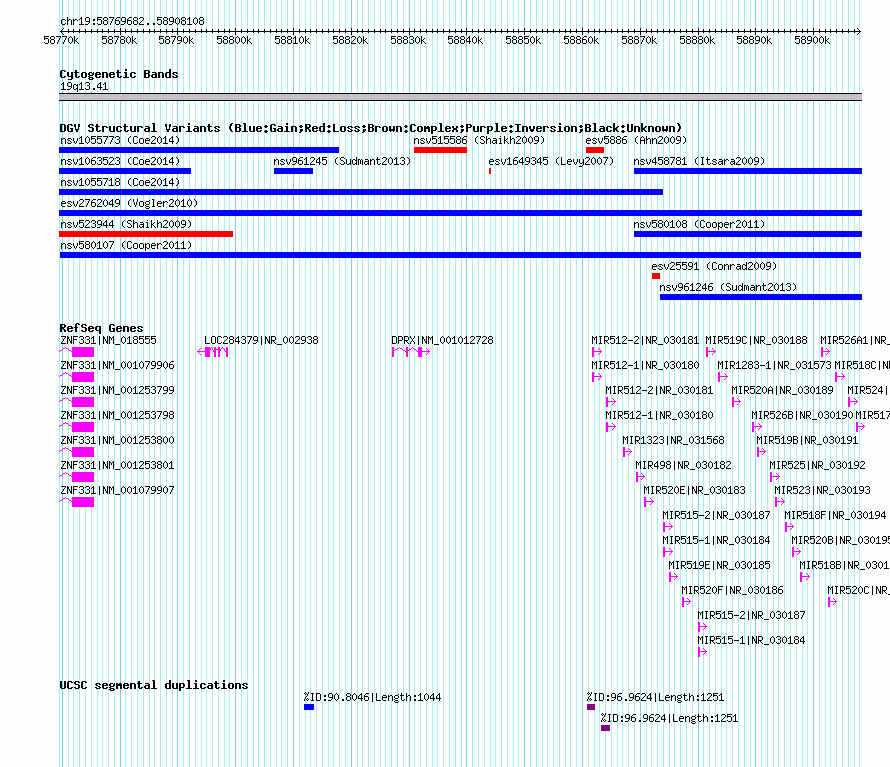The height and width of the screenshot is (767, 890).
Task: Select the nsv1063523 (Coe2014) blue bar
Action: [x=125, y=171]
